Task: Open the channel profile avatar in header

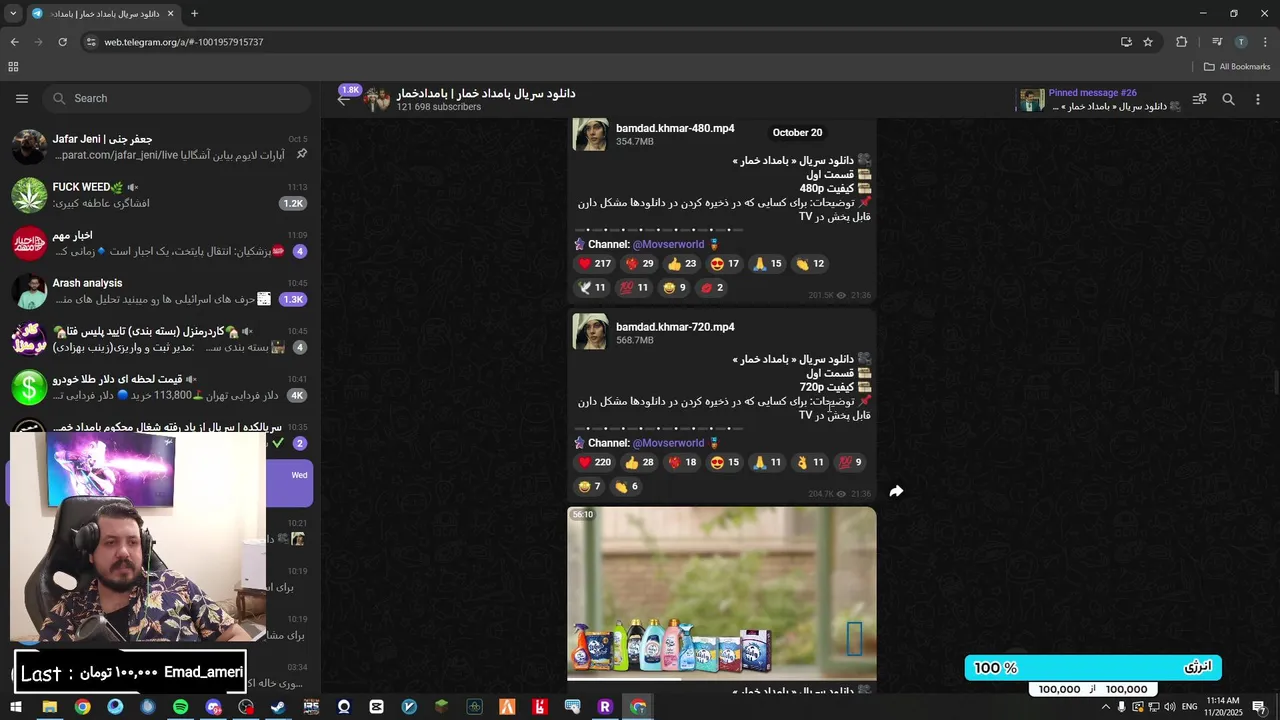Action: point(377,99)
